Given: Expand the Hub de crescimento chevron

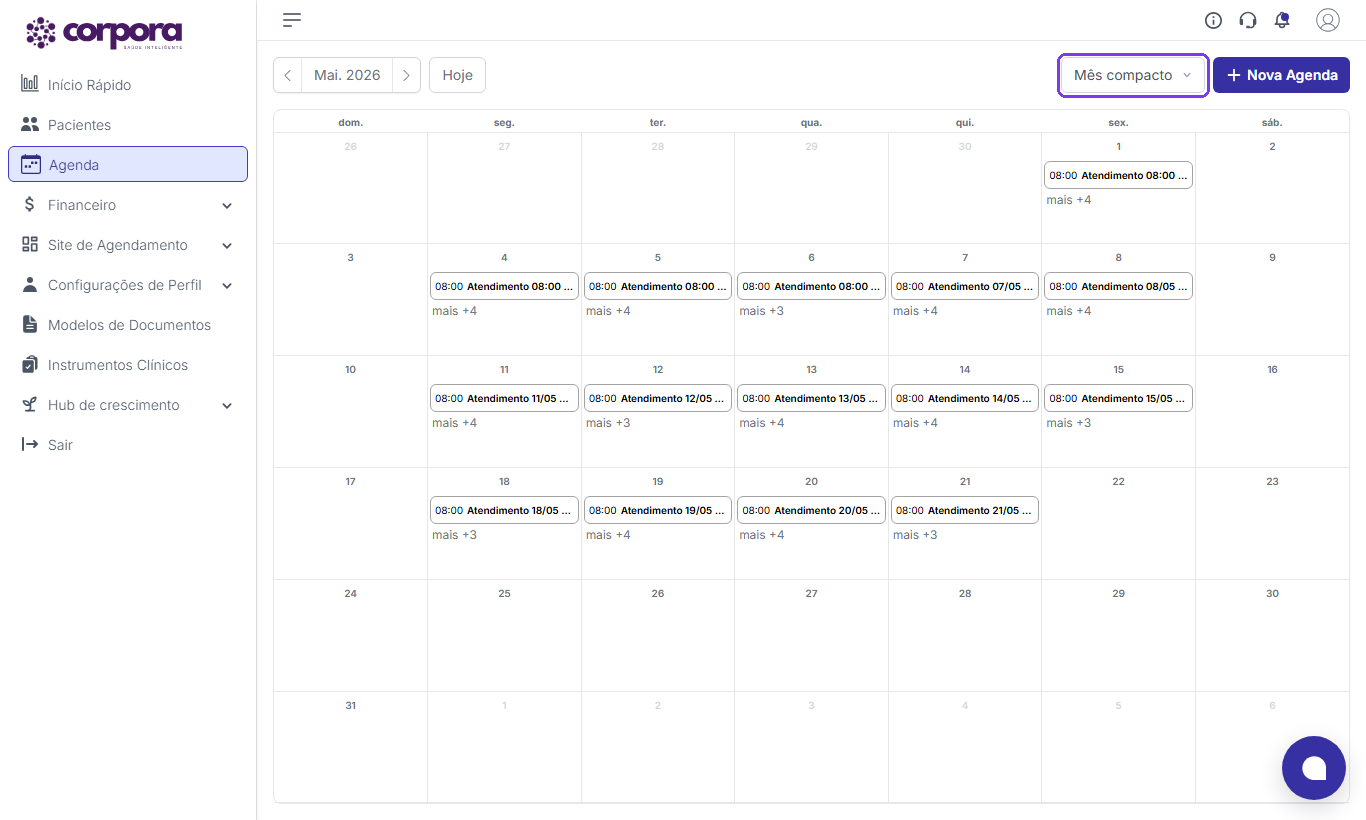Looking at the screenshot, I should (227, 406).
